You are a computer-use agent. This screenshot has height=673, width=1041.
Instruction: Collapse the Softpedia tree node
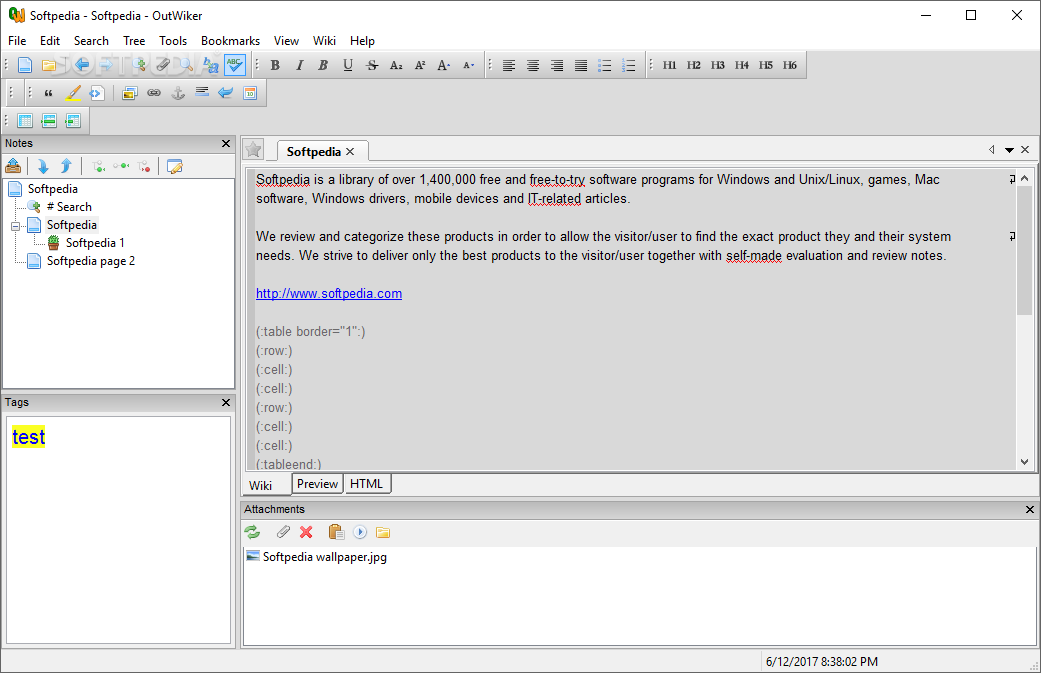[x=15, y=226]
